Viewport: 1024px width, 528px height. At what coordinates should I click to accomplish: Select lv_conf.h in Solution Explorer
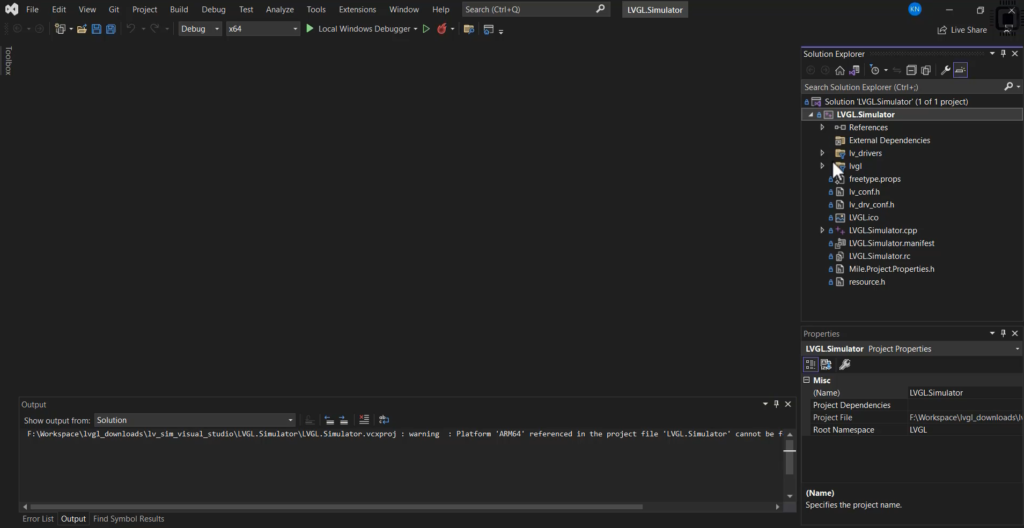point(863,191)
